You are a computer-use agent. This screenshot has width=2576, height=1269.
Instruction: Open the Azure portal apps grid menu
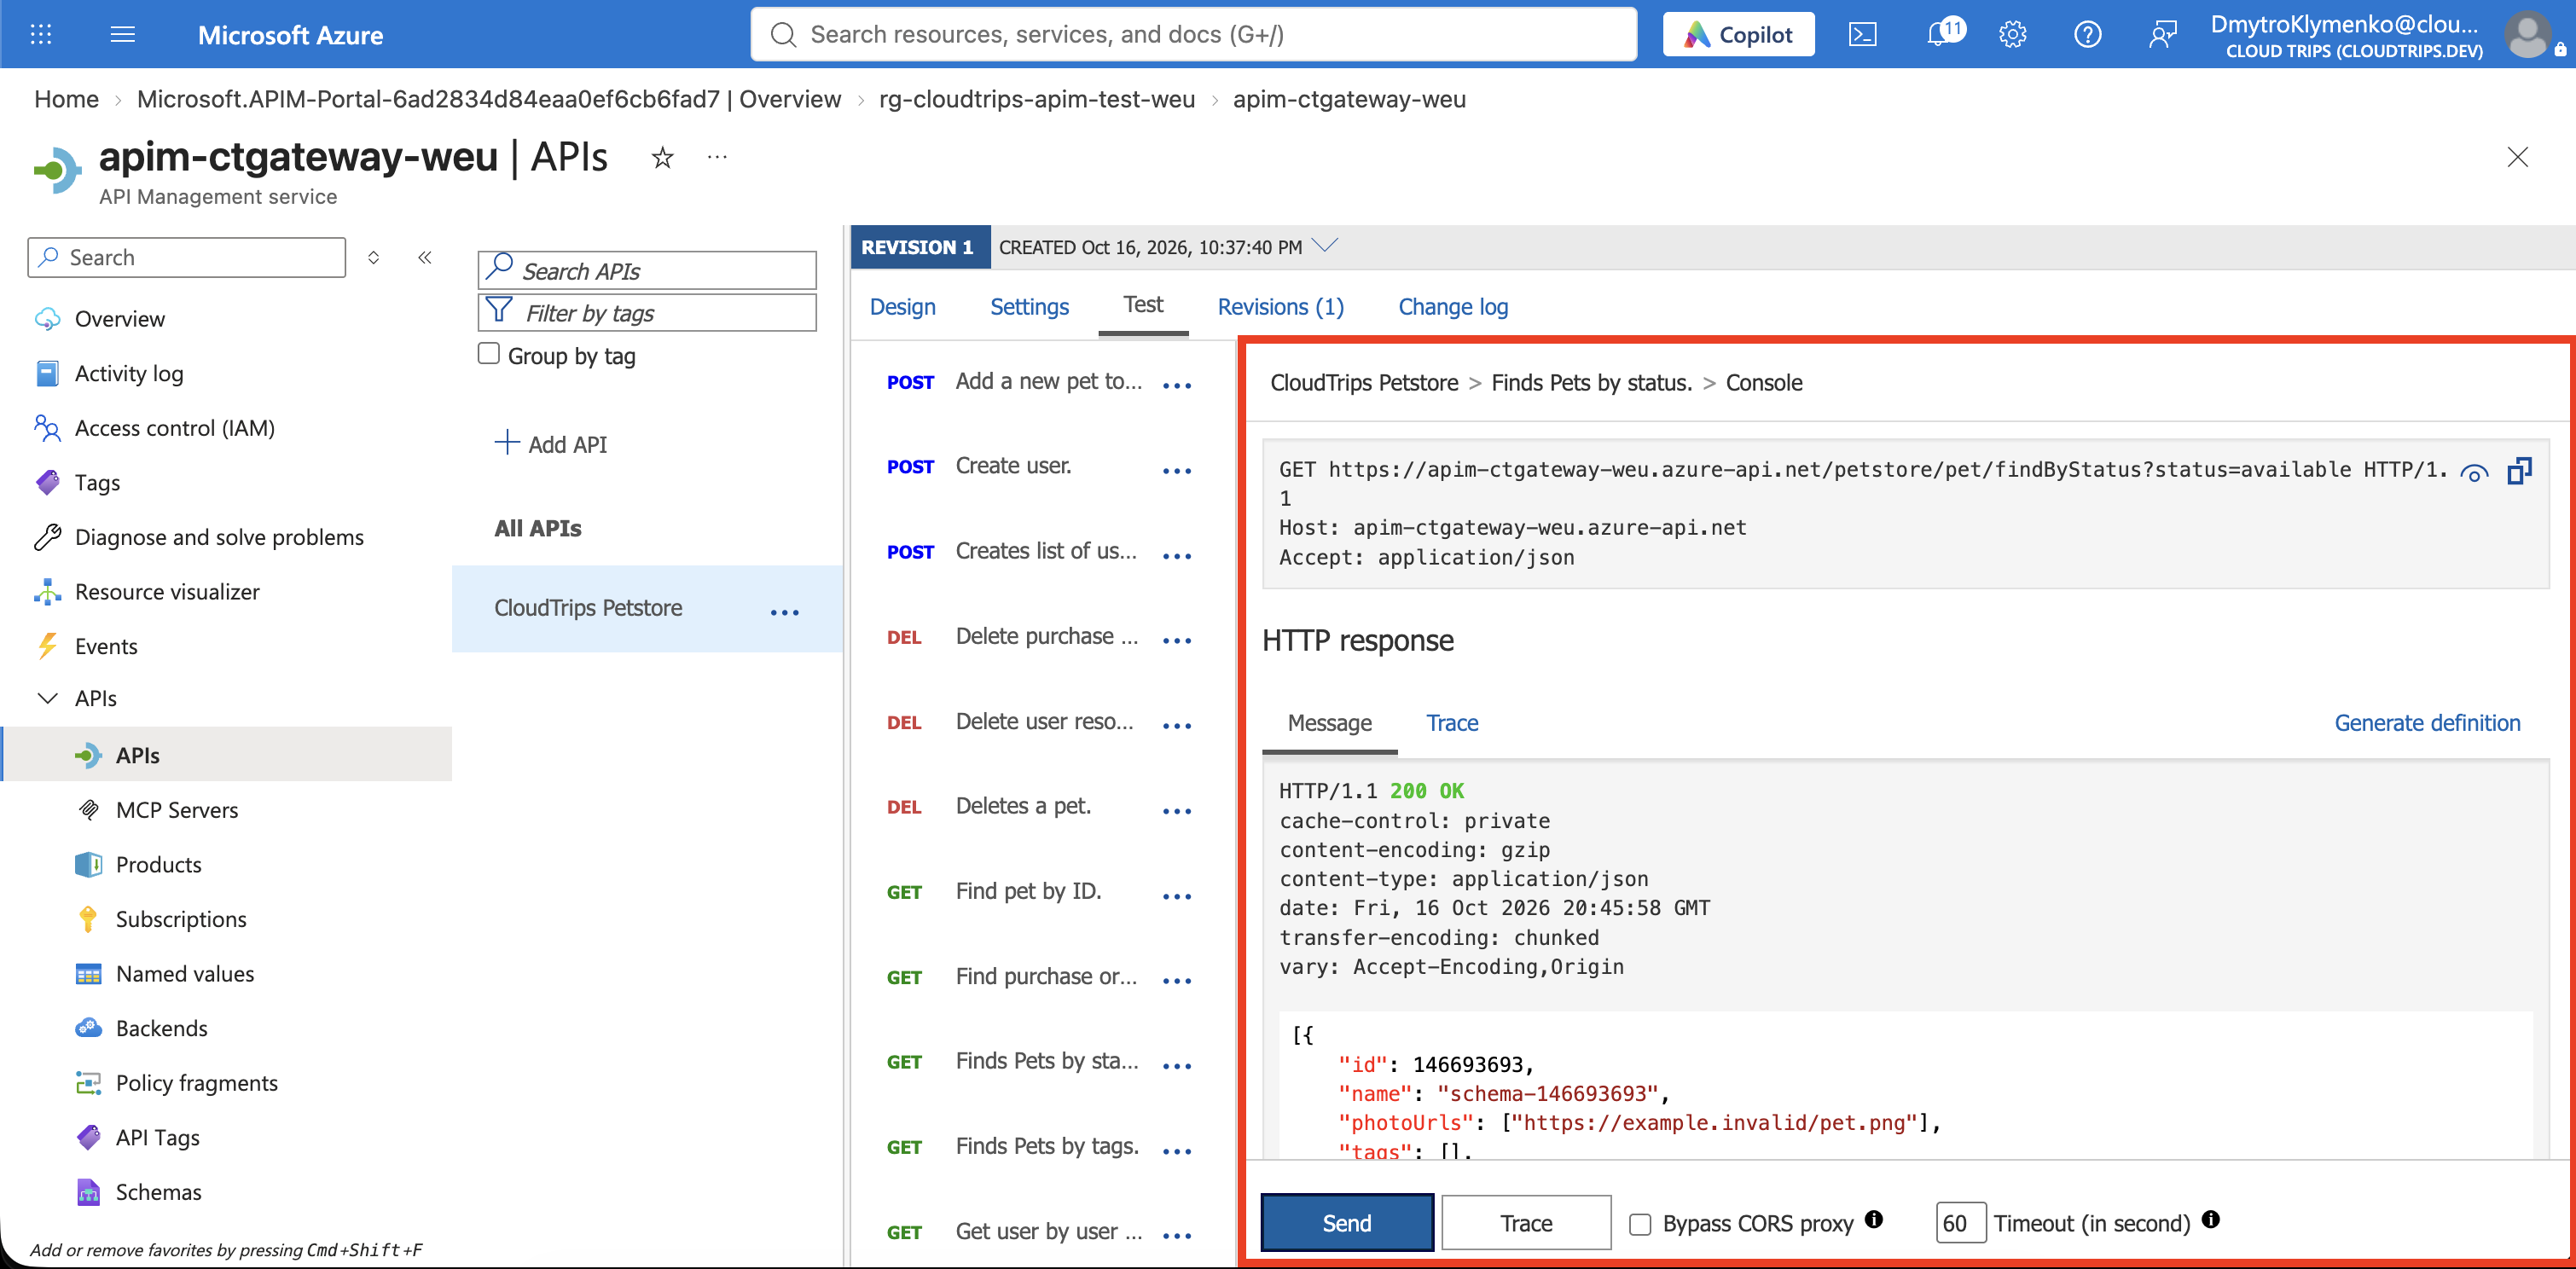pos(41,35)
